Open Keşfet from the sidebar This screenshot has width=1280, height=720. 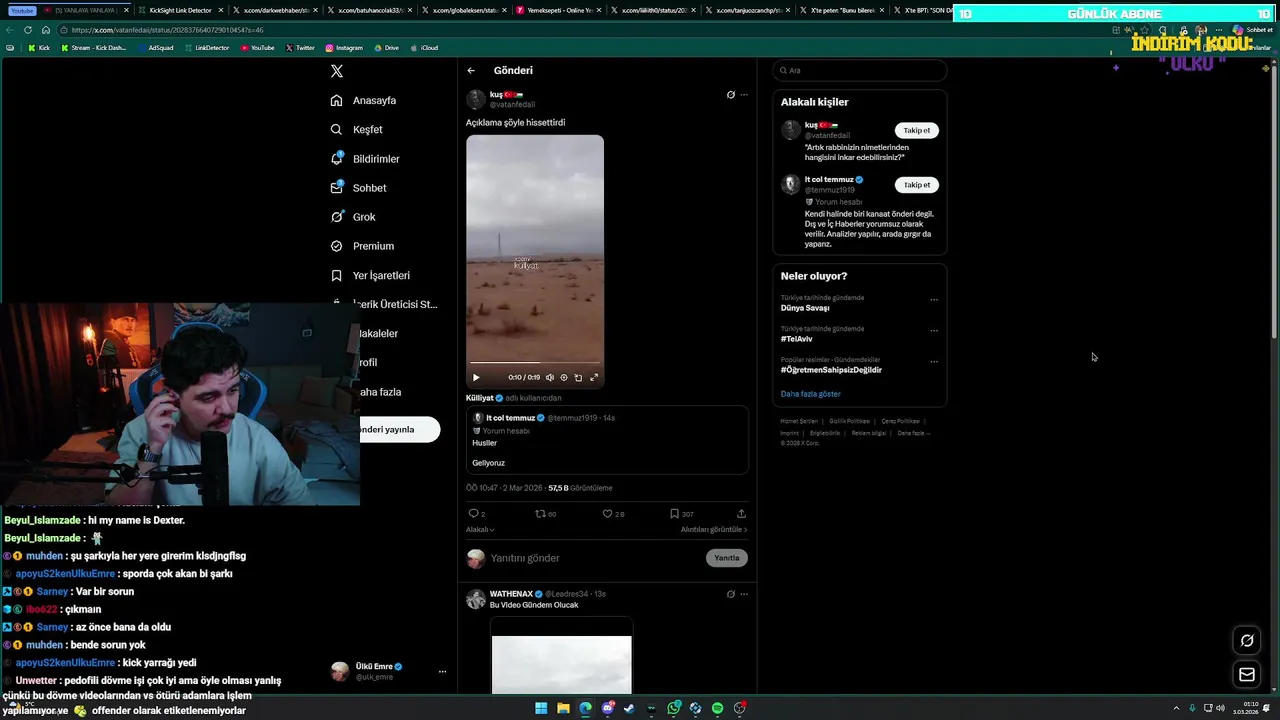click(x=356, y=129)
